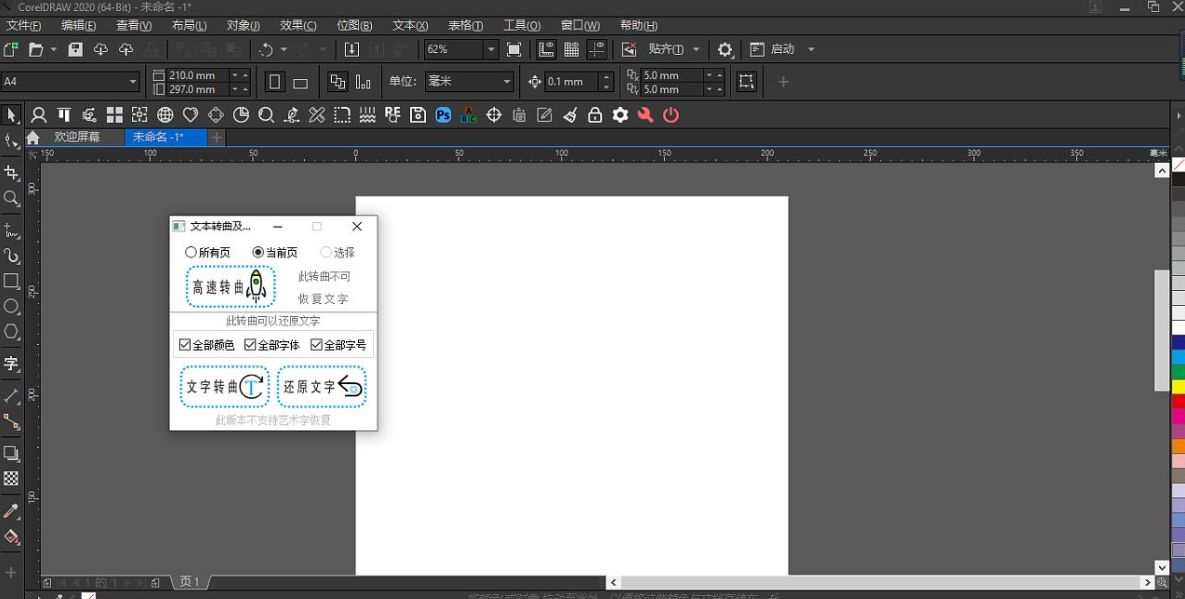Click the Ps export icon on the plugin toolbar
The image size is (1185, 599).
(444, 114)
